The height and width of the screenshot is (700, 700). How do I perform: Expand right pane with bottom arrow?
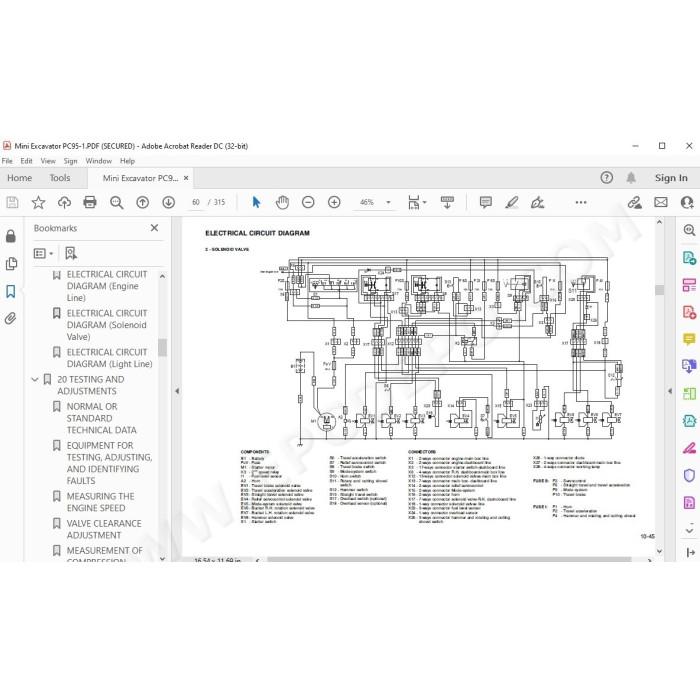pos(690,552)
